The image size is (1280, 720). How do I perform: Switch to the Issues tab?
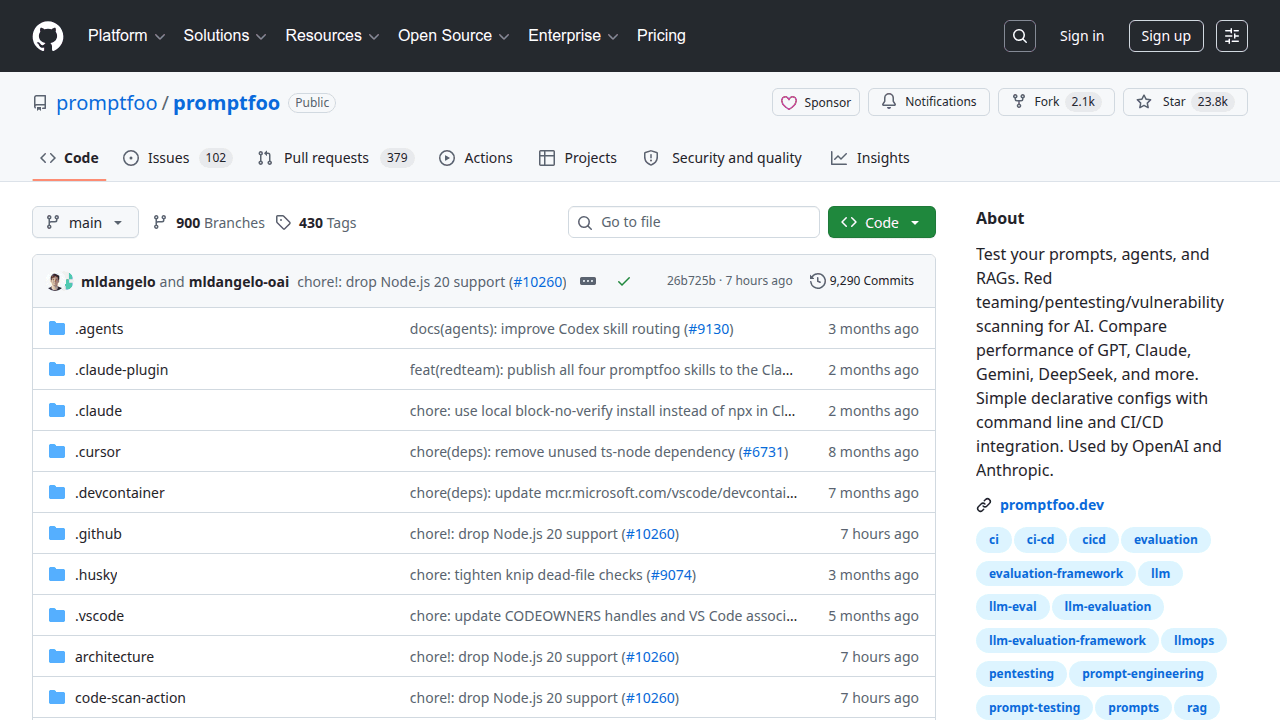[x=178, y=158]
